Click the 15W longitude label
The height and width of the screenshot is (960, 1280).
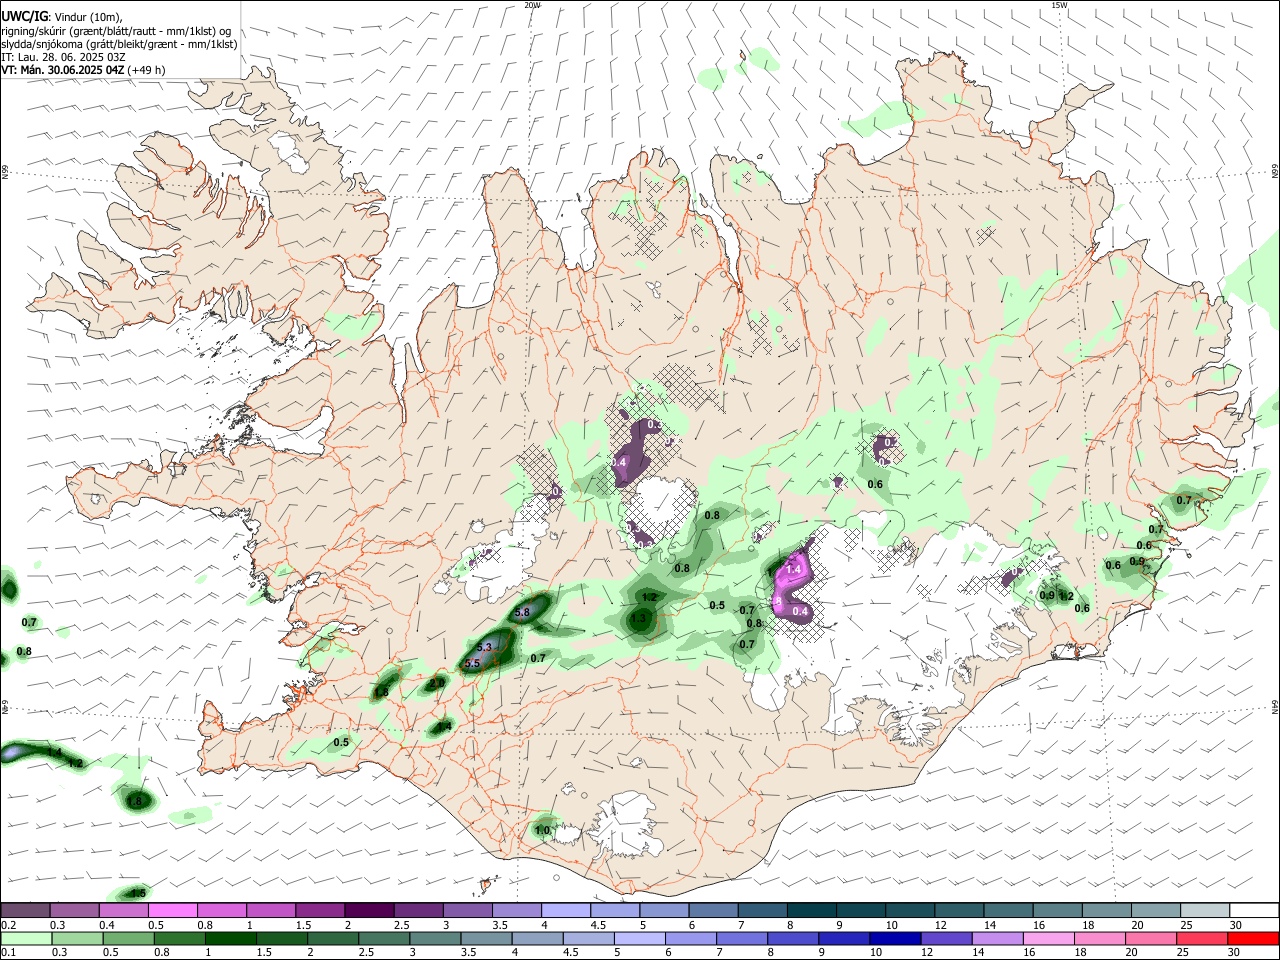coord(1059,5)
